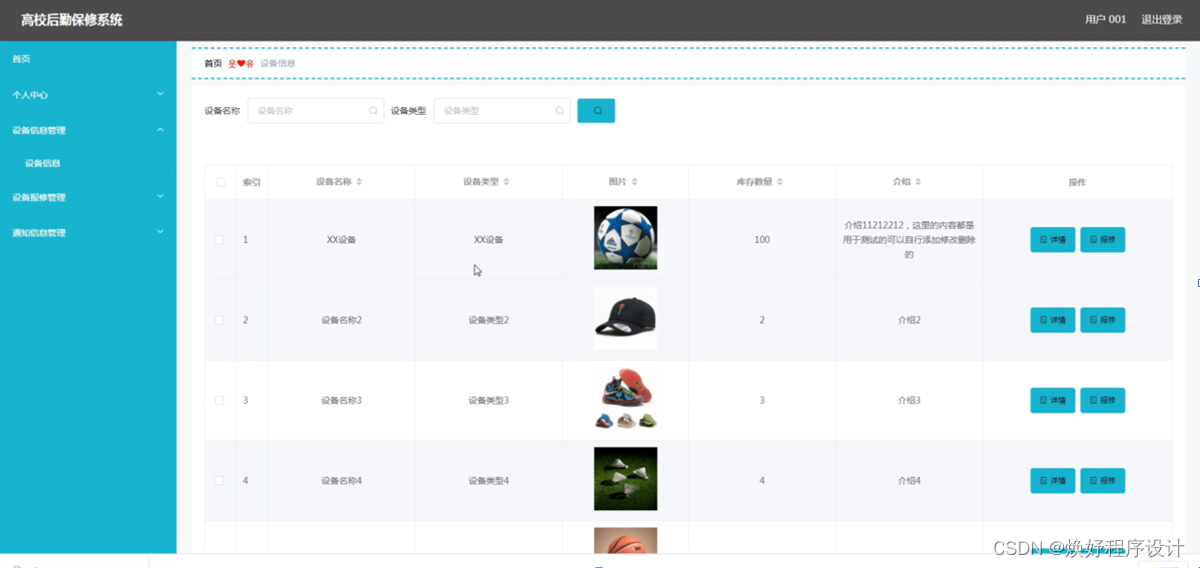Open 详情 for 设备名称4 row
1200x568 pixels.
pos(1053,481)
